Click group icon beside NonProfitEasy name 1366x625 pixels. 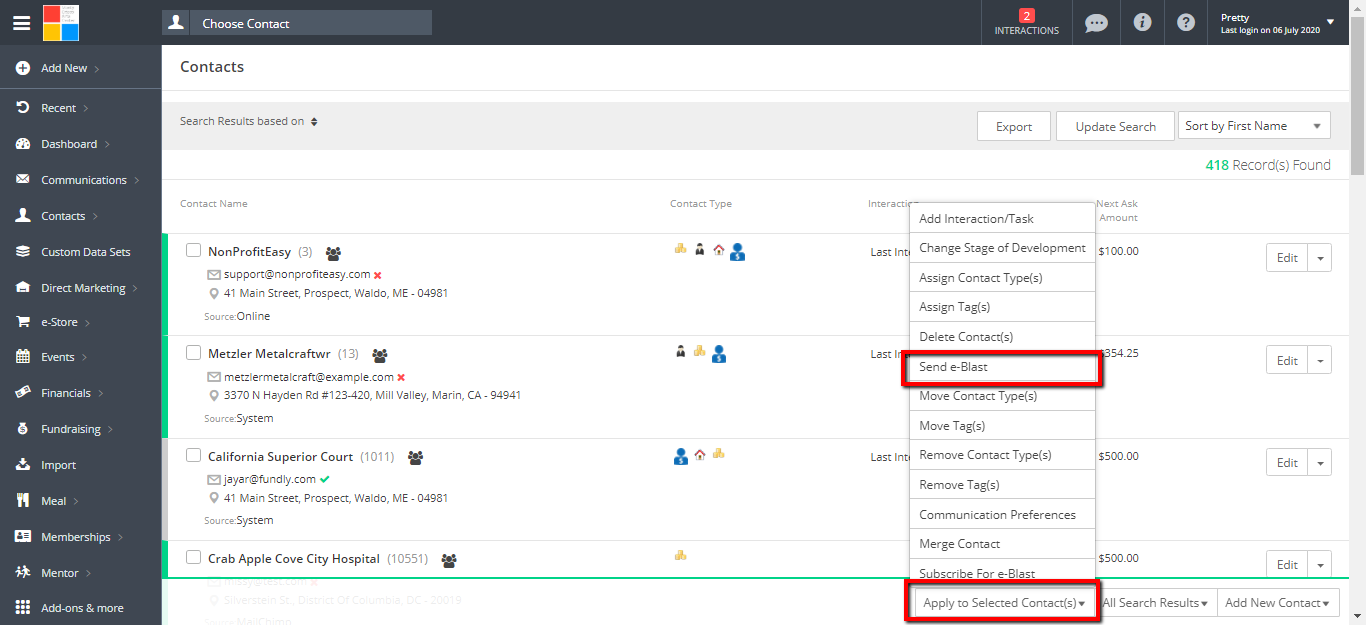(x=333, y=253)
